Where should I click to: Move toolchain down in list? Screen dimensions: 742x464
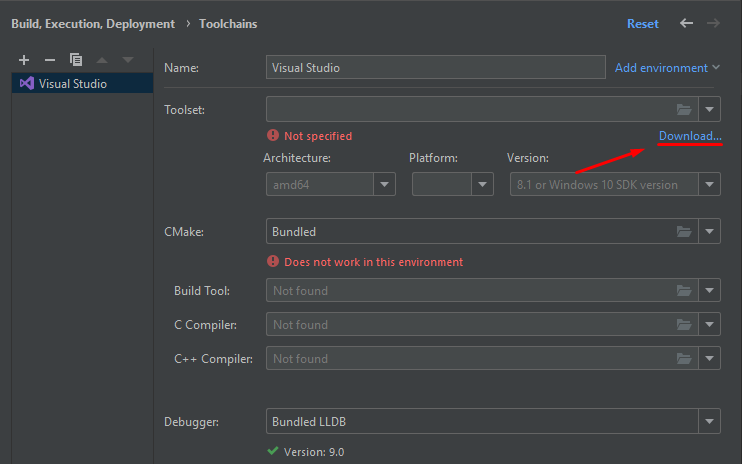[128, 60]
